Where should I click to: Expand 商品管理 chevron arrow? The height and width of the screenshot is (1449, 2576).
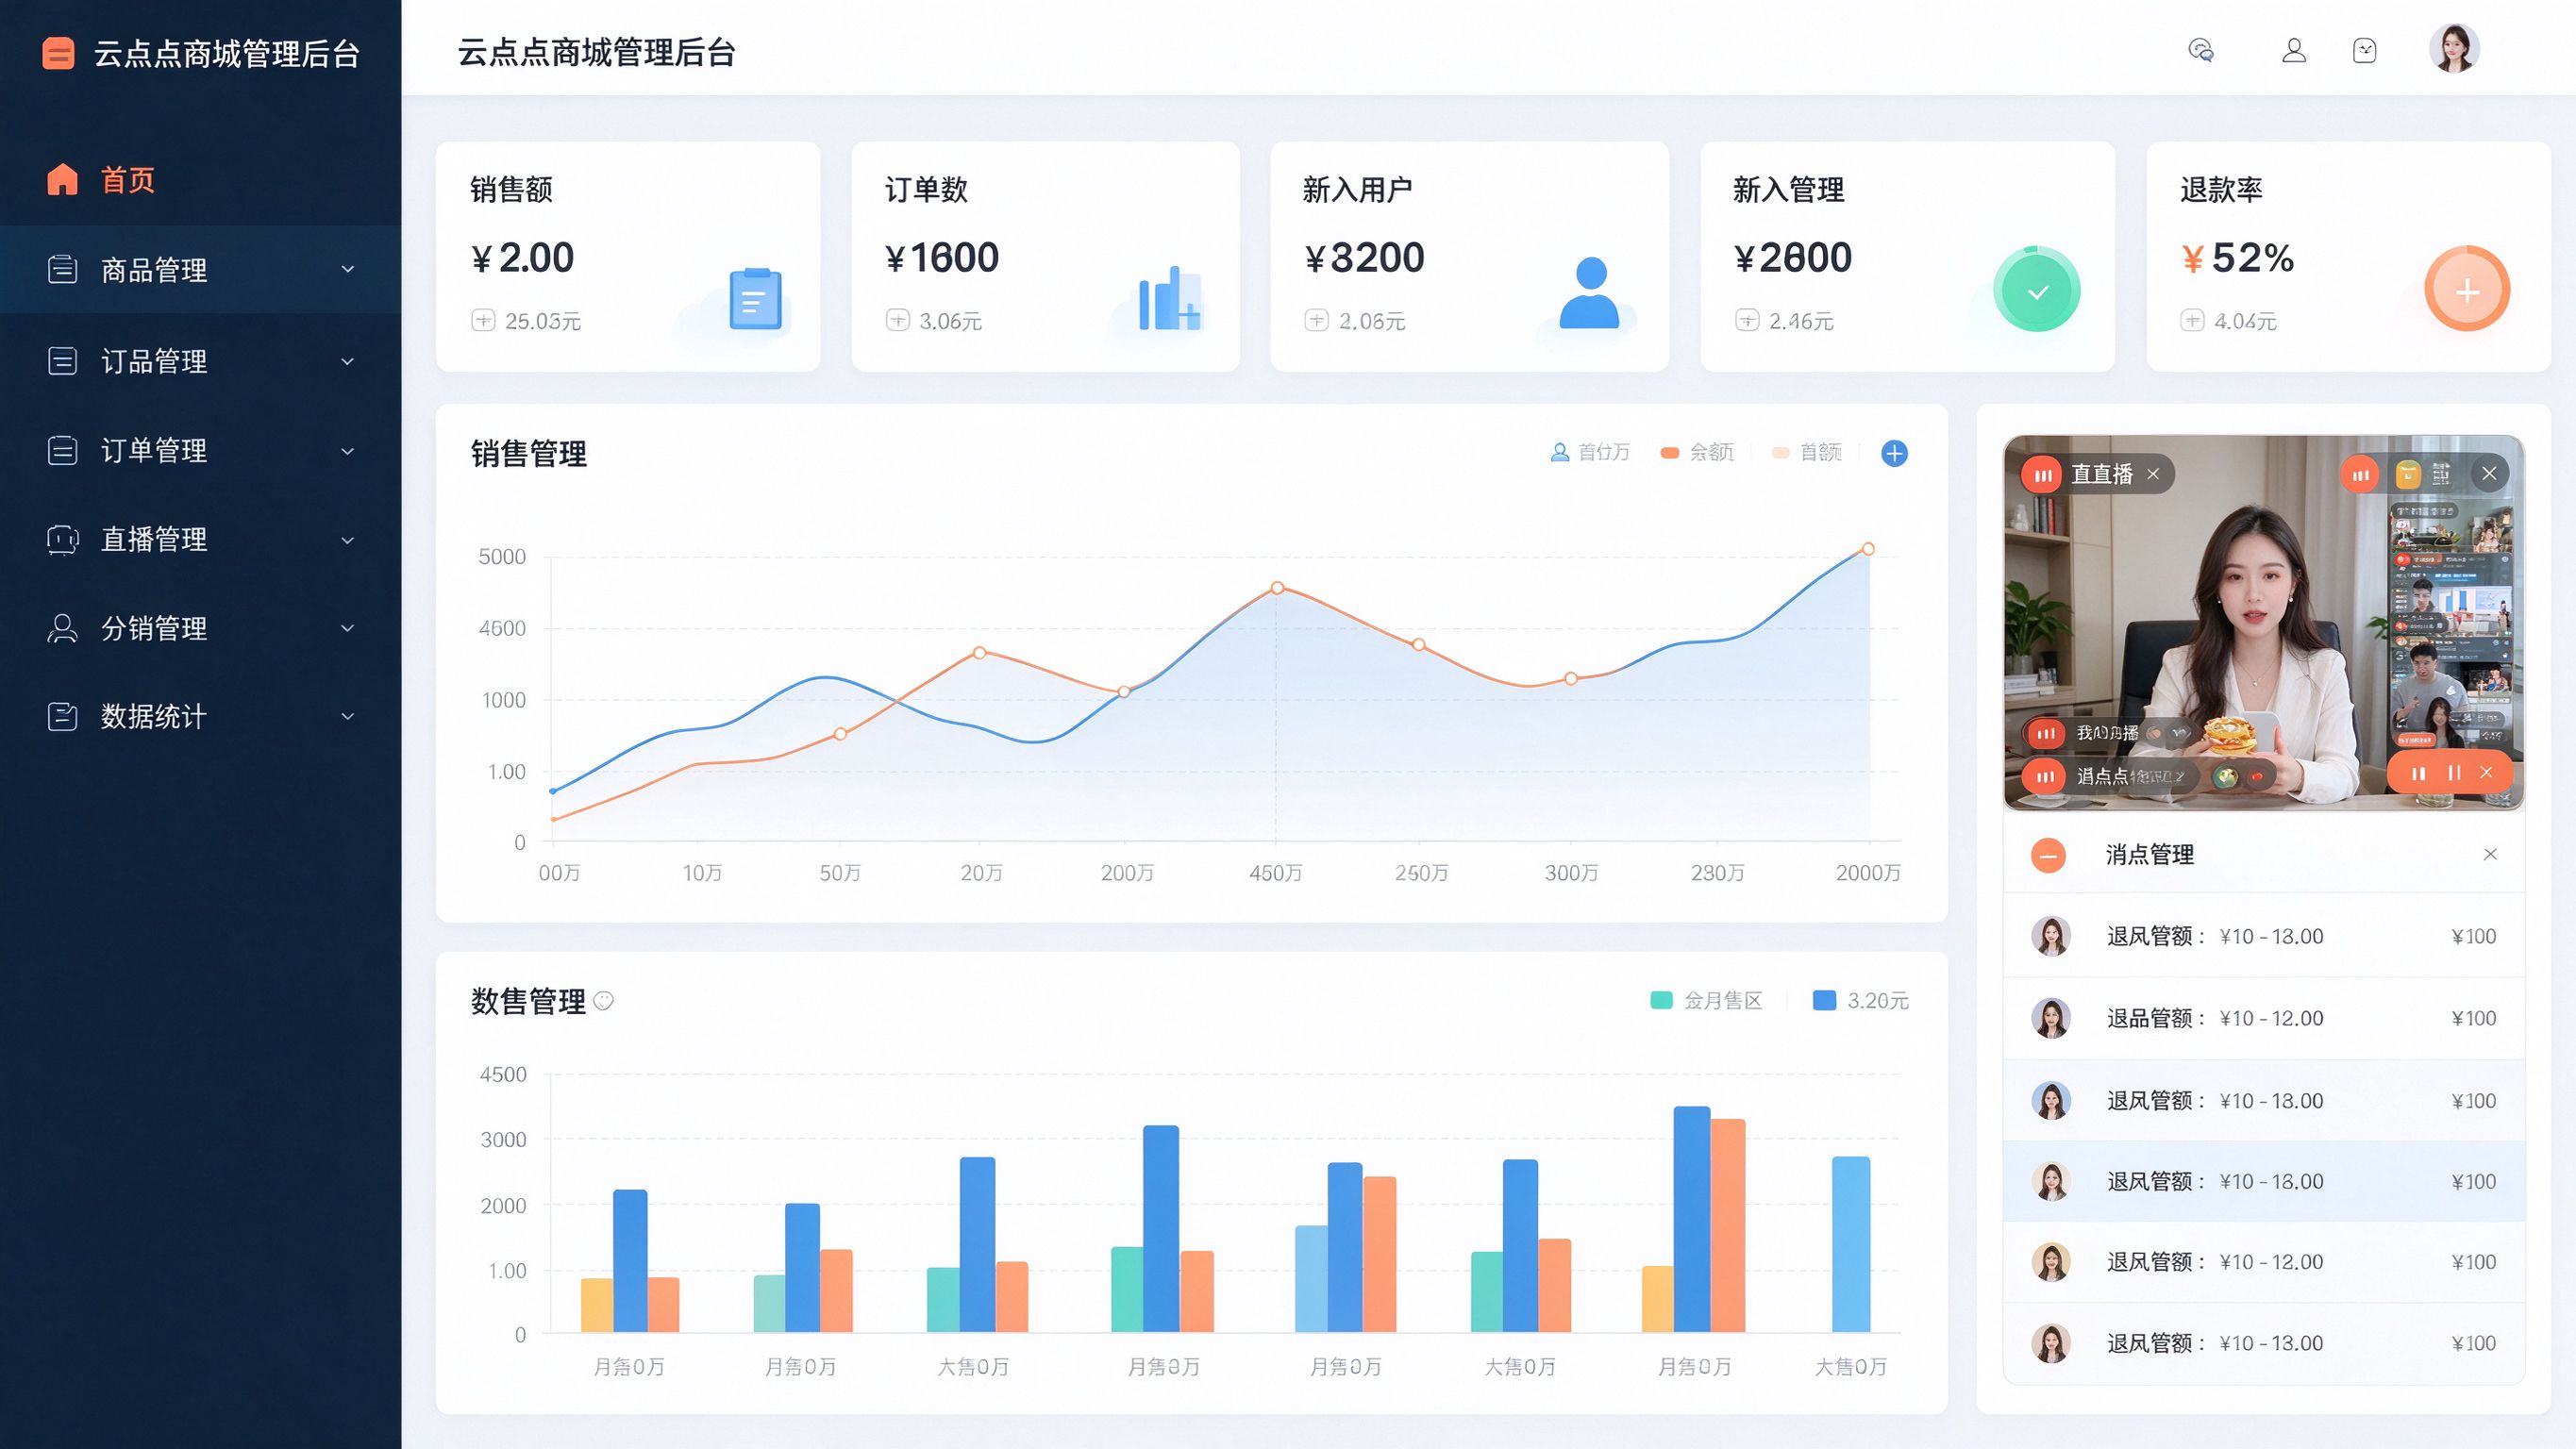point(348,269)
